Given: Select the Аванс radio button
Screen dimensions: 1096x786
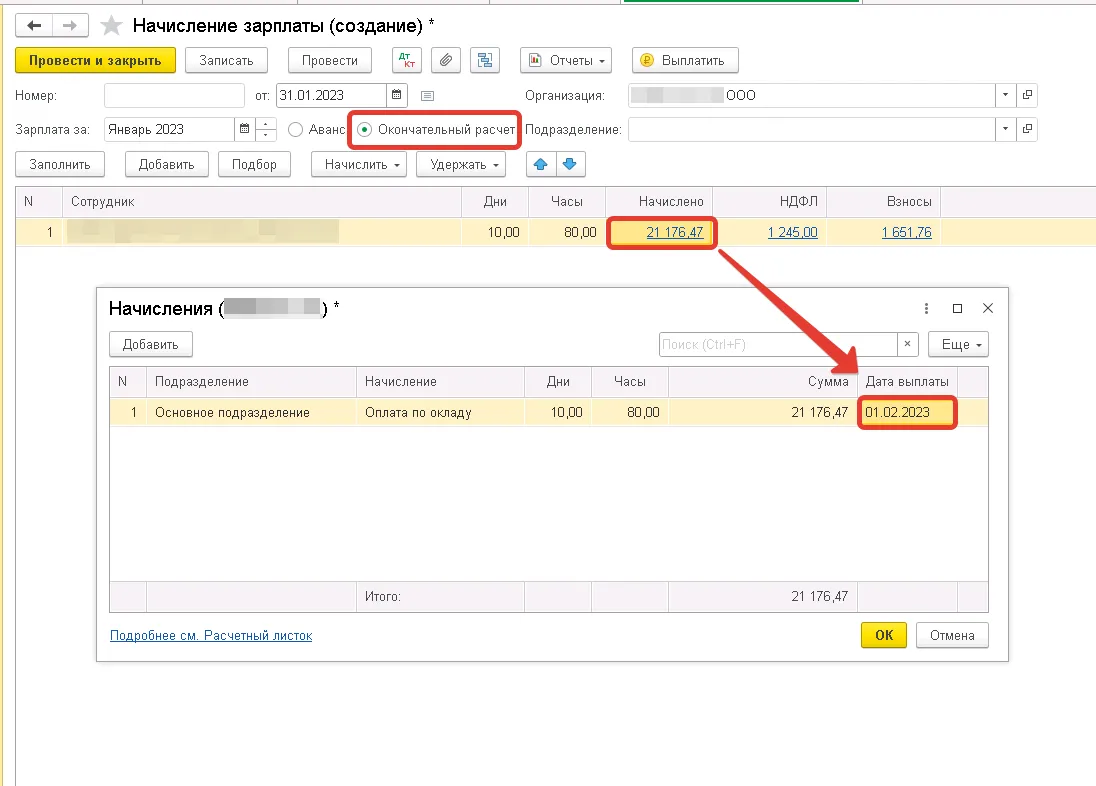Looking at the screenshot, I should coord(295,130).
